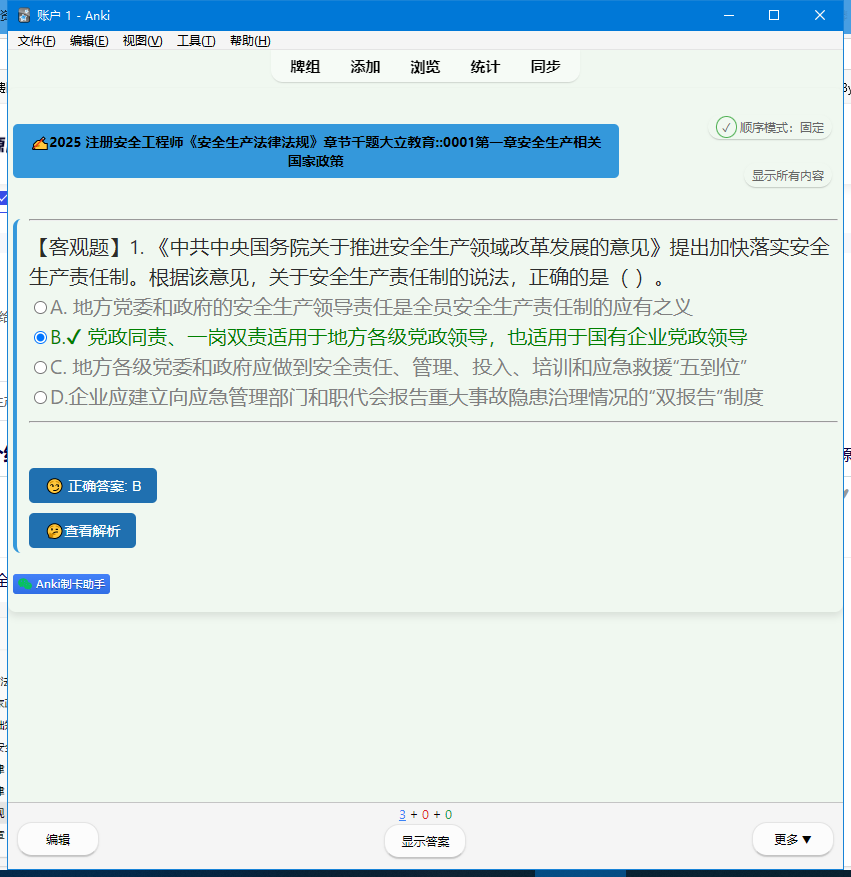Open the 工具(T) menu

(196, 41)
